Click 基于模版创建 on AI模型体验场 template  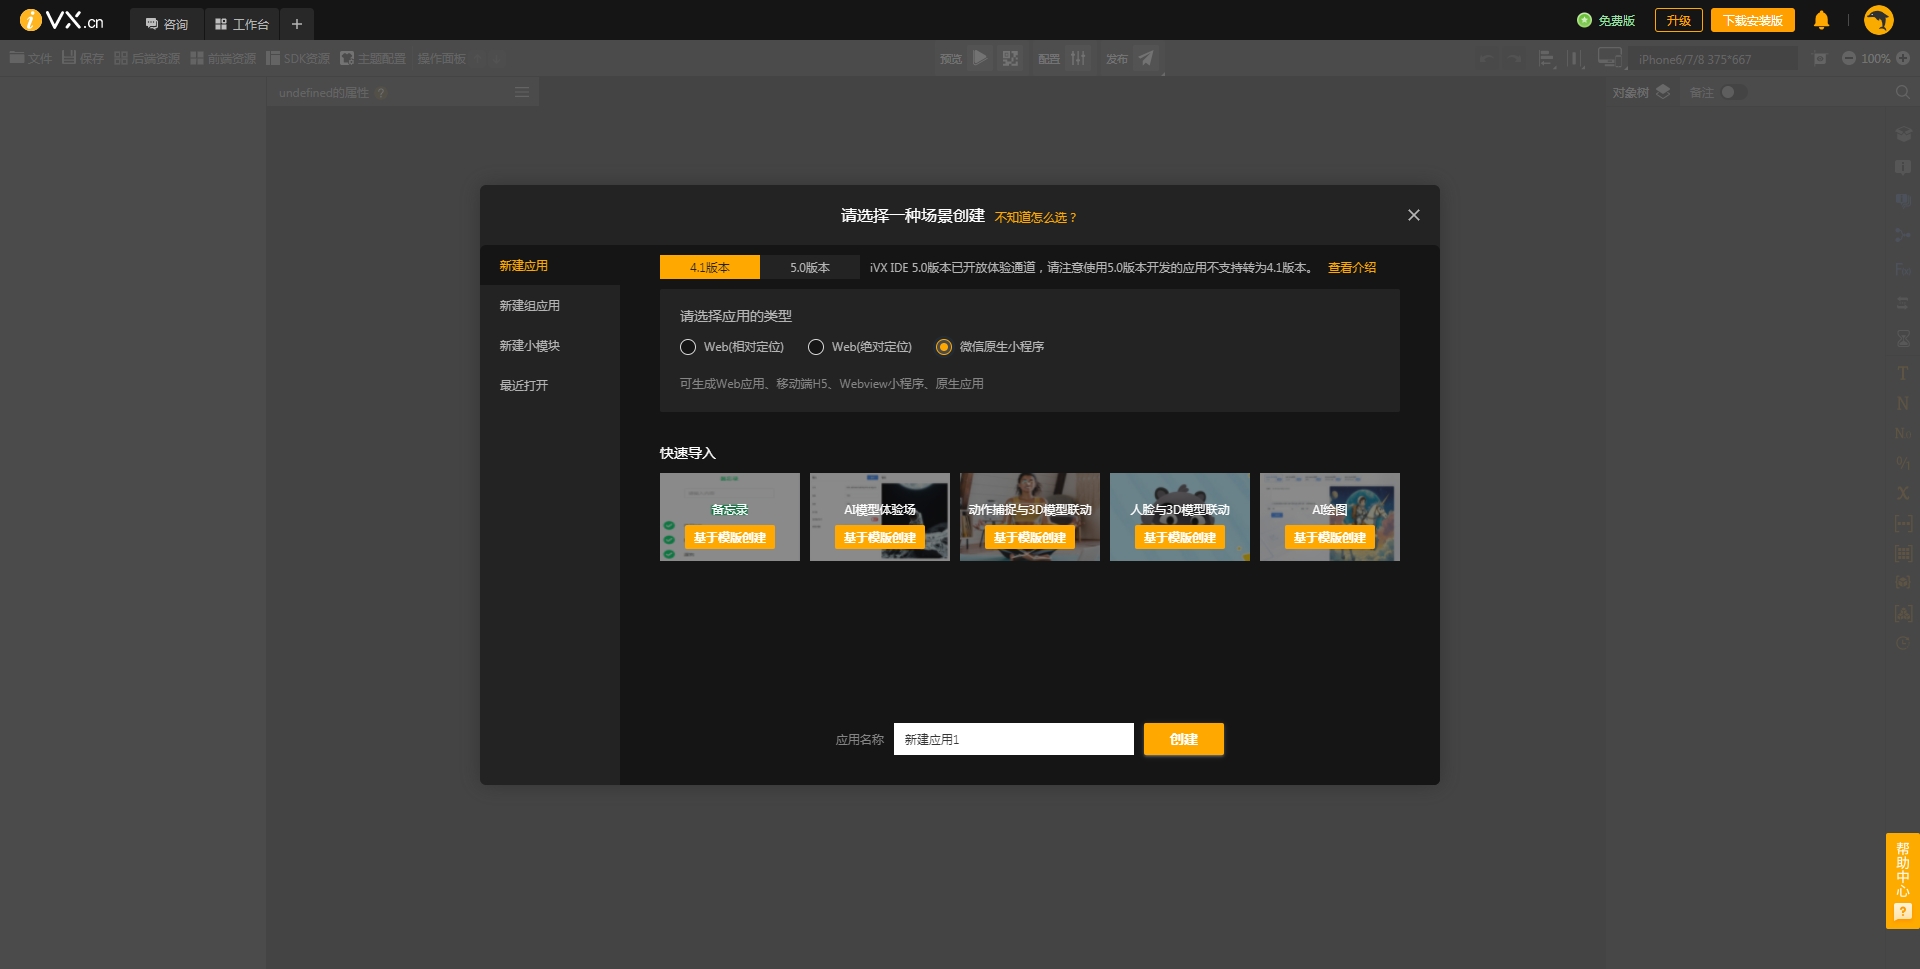point(880,538)
